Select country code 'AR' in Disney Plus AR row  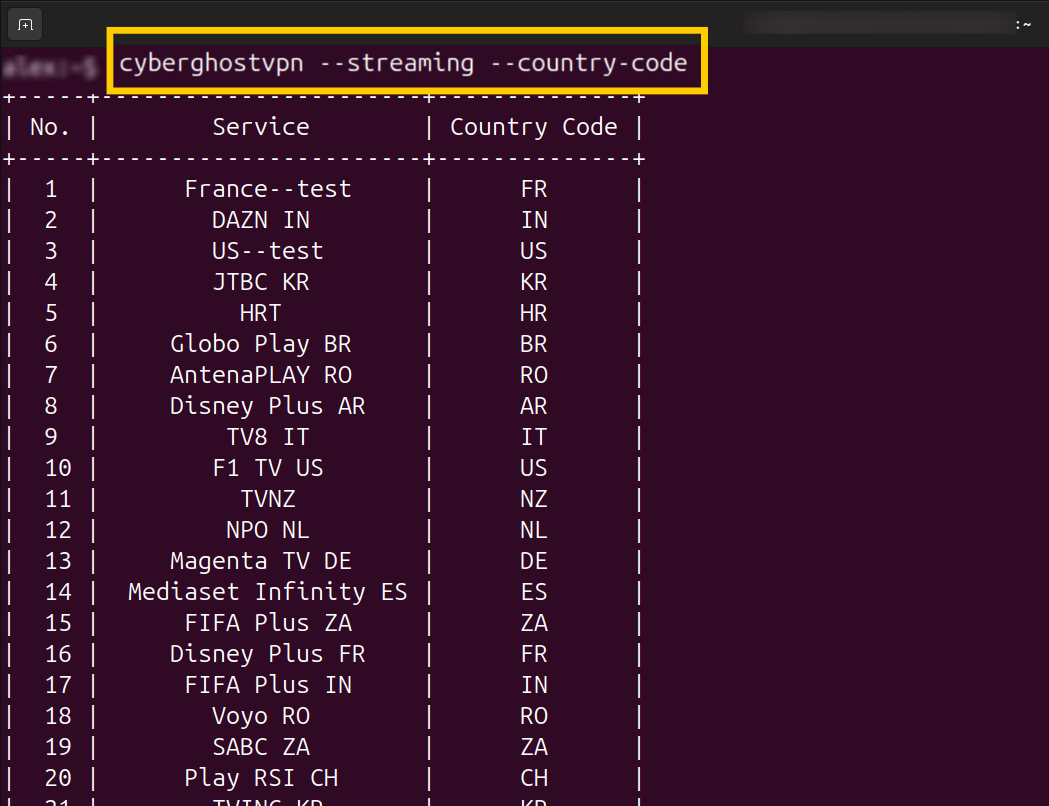pos(534,406)
